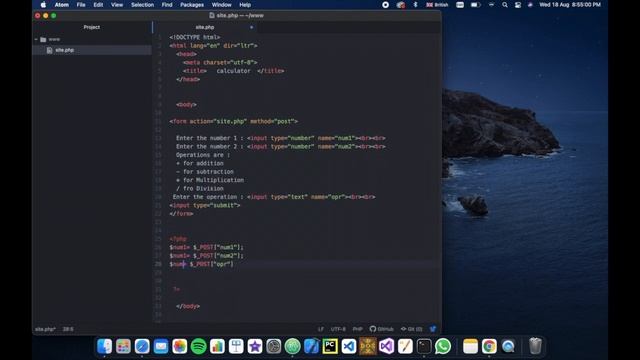Open the Selection menu

pyautogui.click(x=142, y=5)
